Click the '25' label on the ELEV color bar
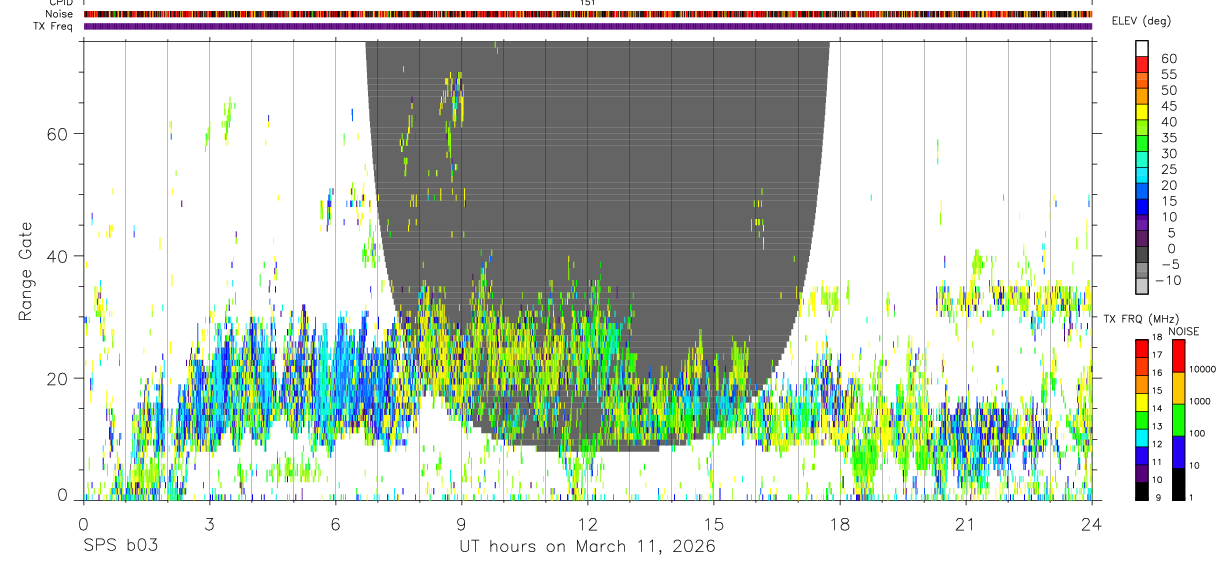 coord(1168,170)
